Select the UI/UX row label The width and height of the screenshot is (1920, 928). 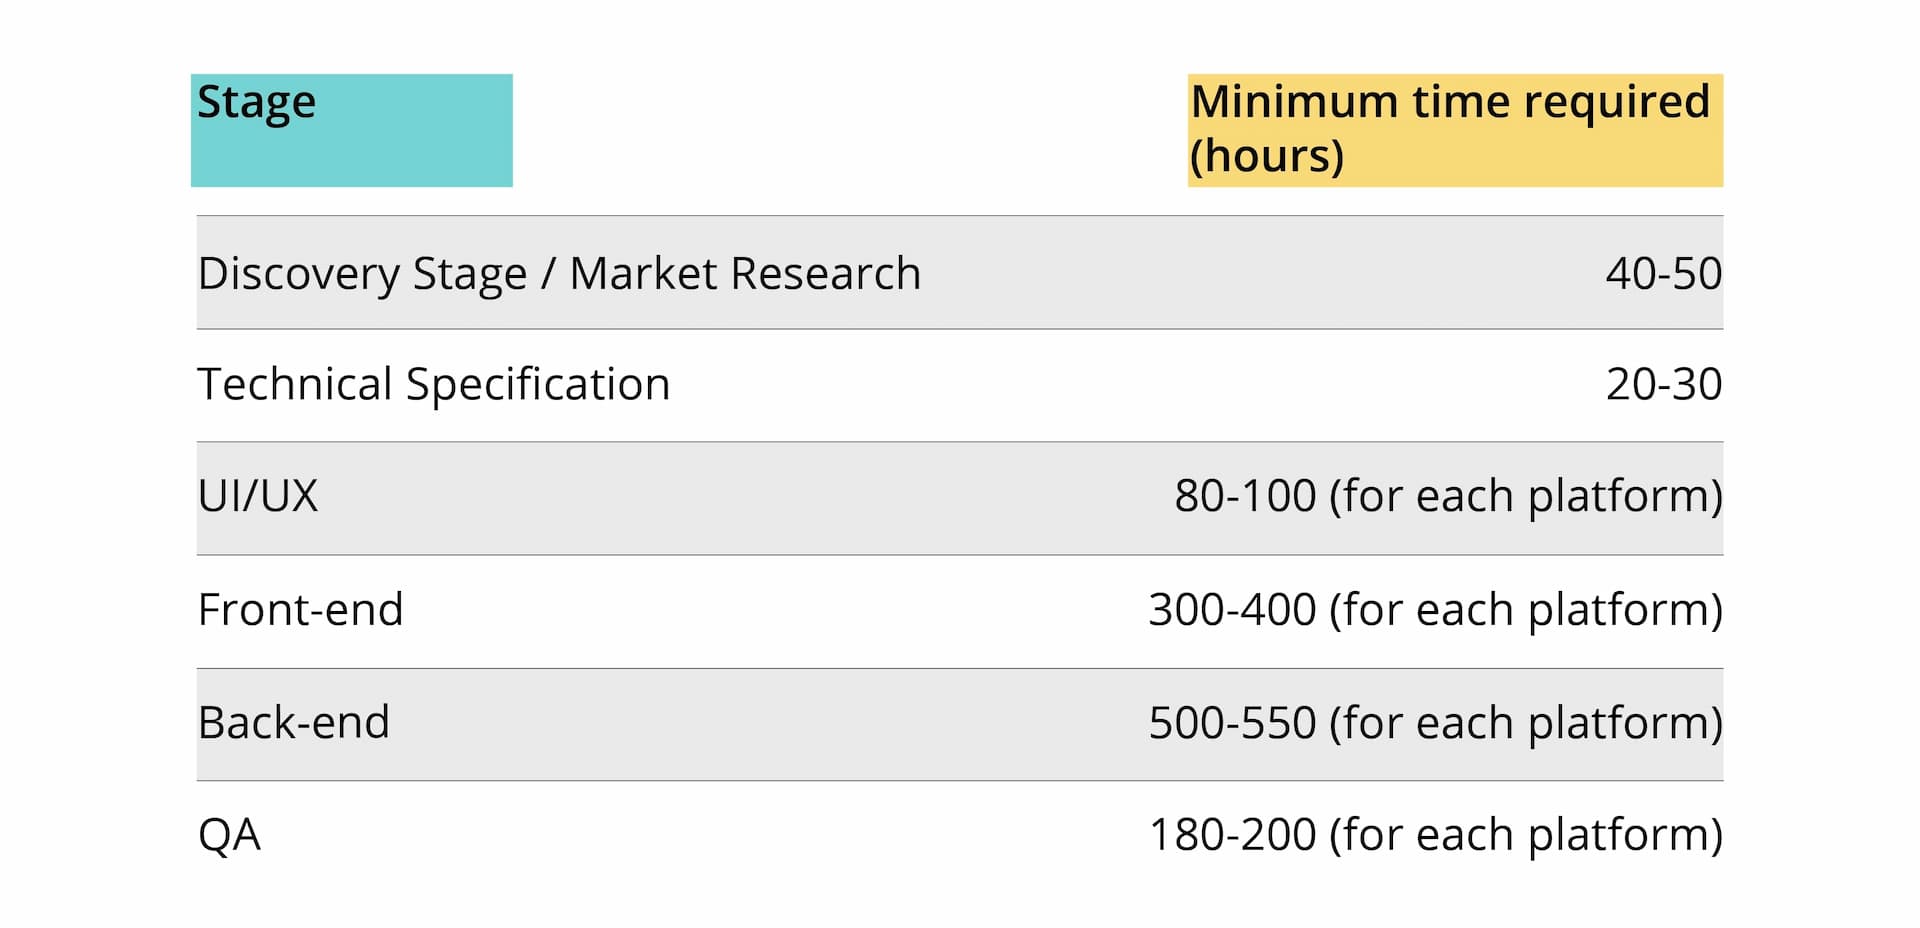(258, 496)
